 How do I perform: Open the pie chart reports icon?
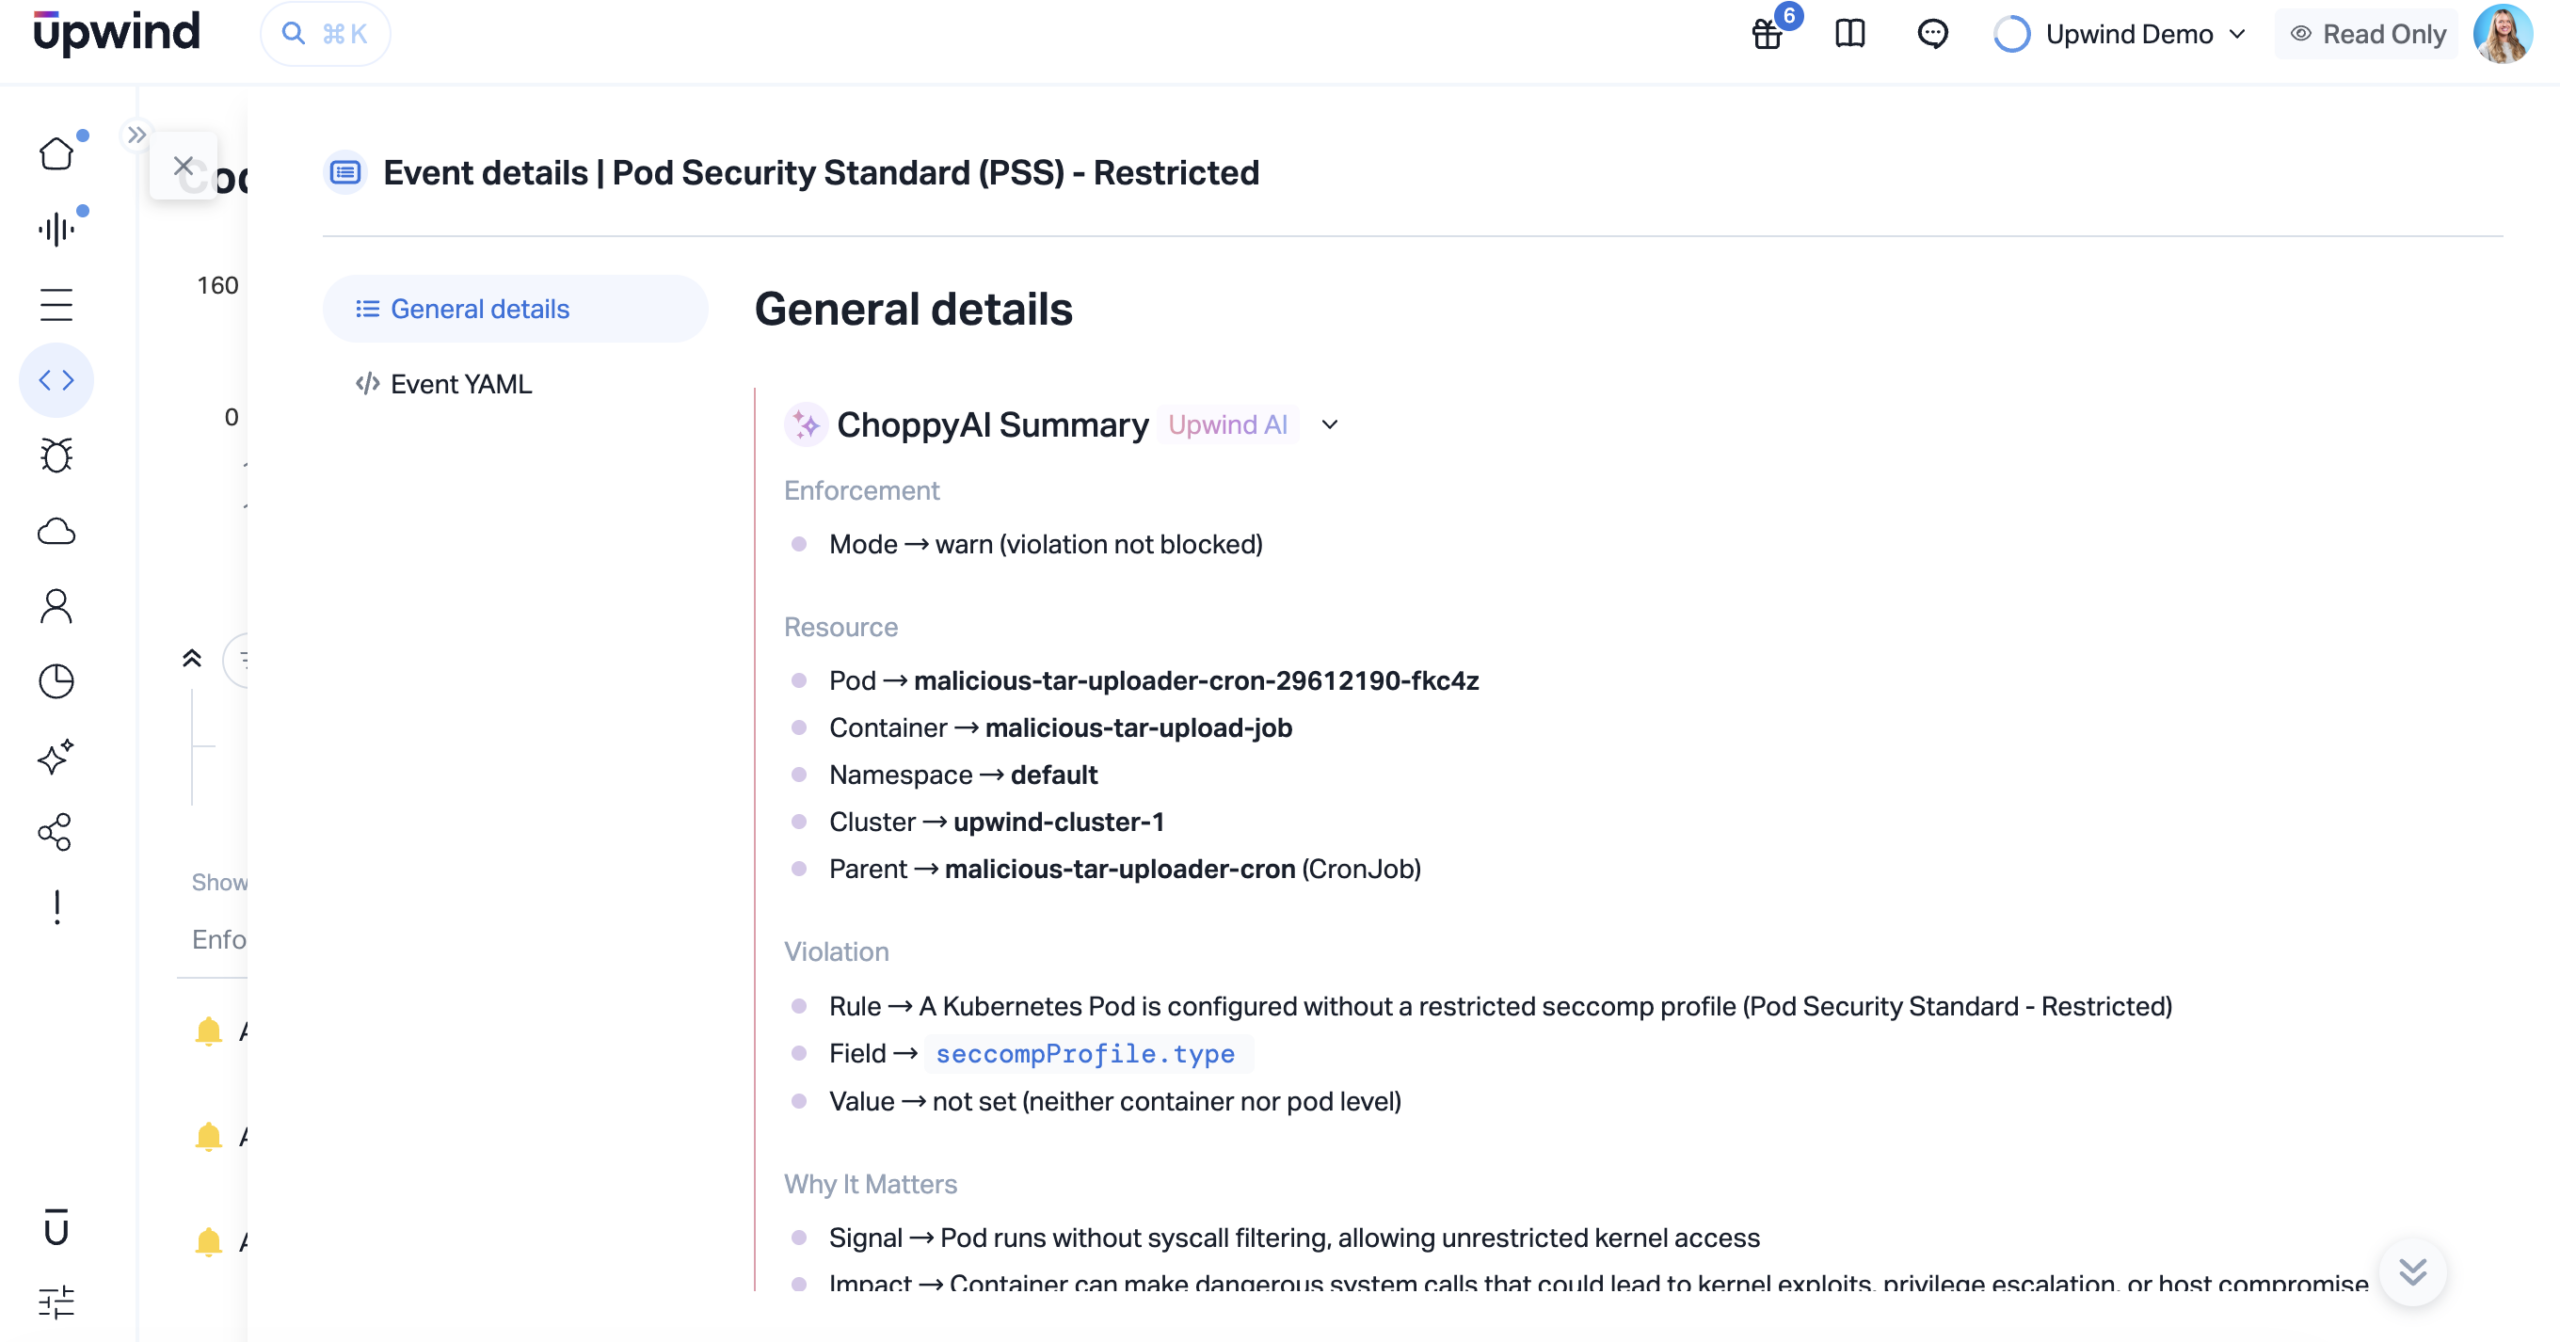tap(56, 681)
